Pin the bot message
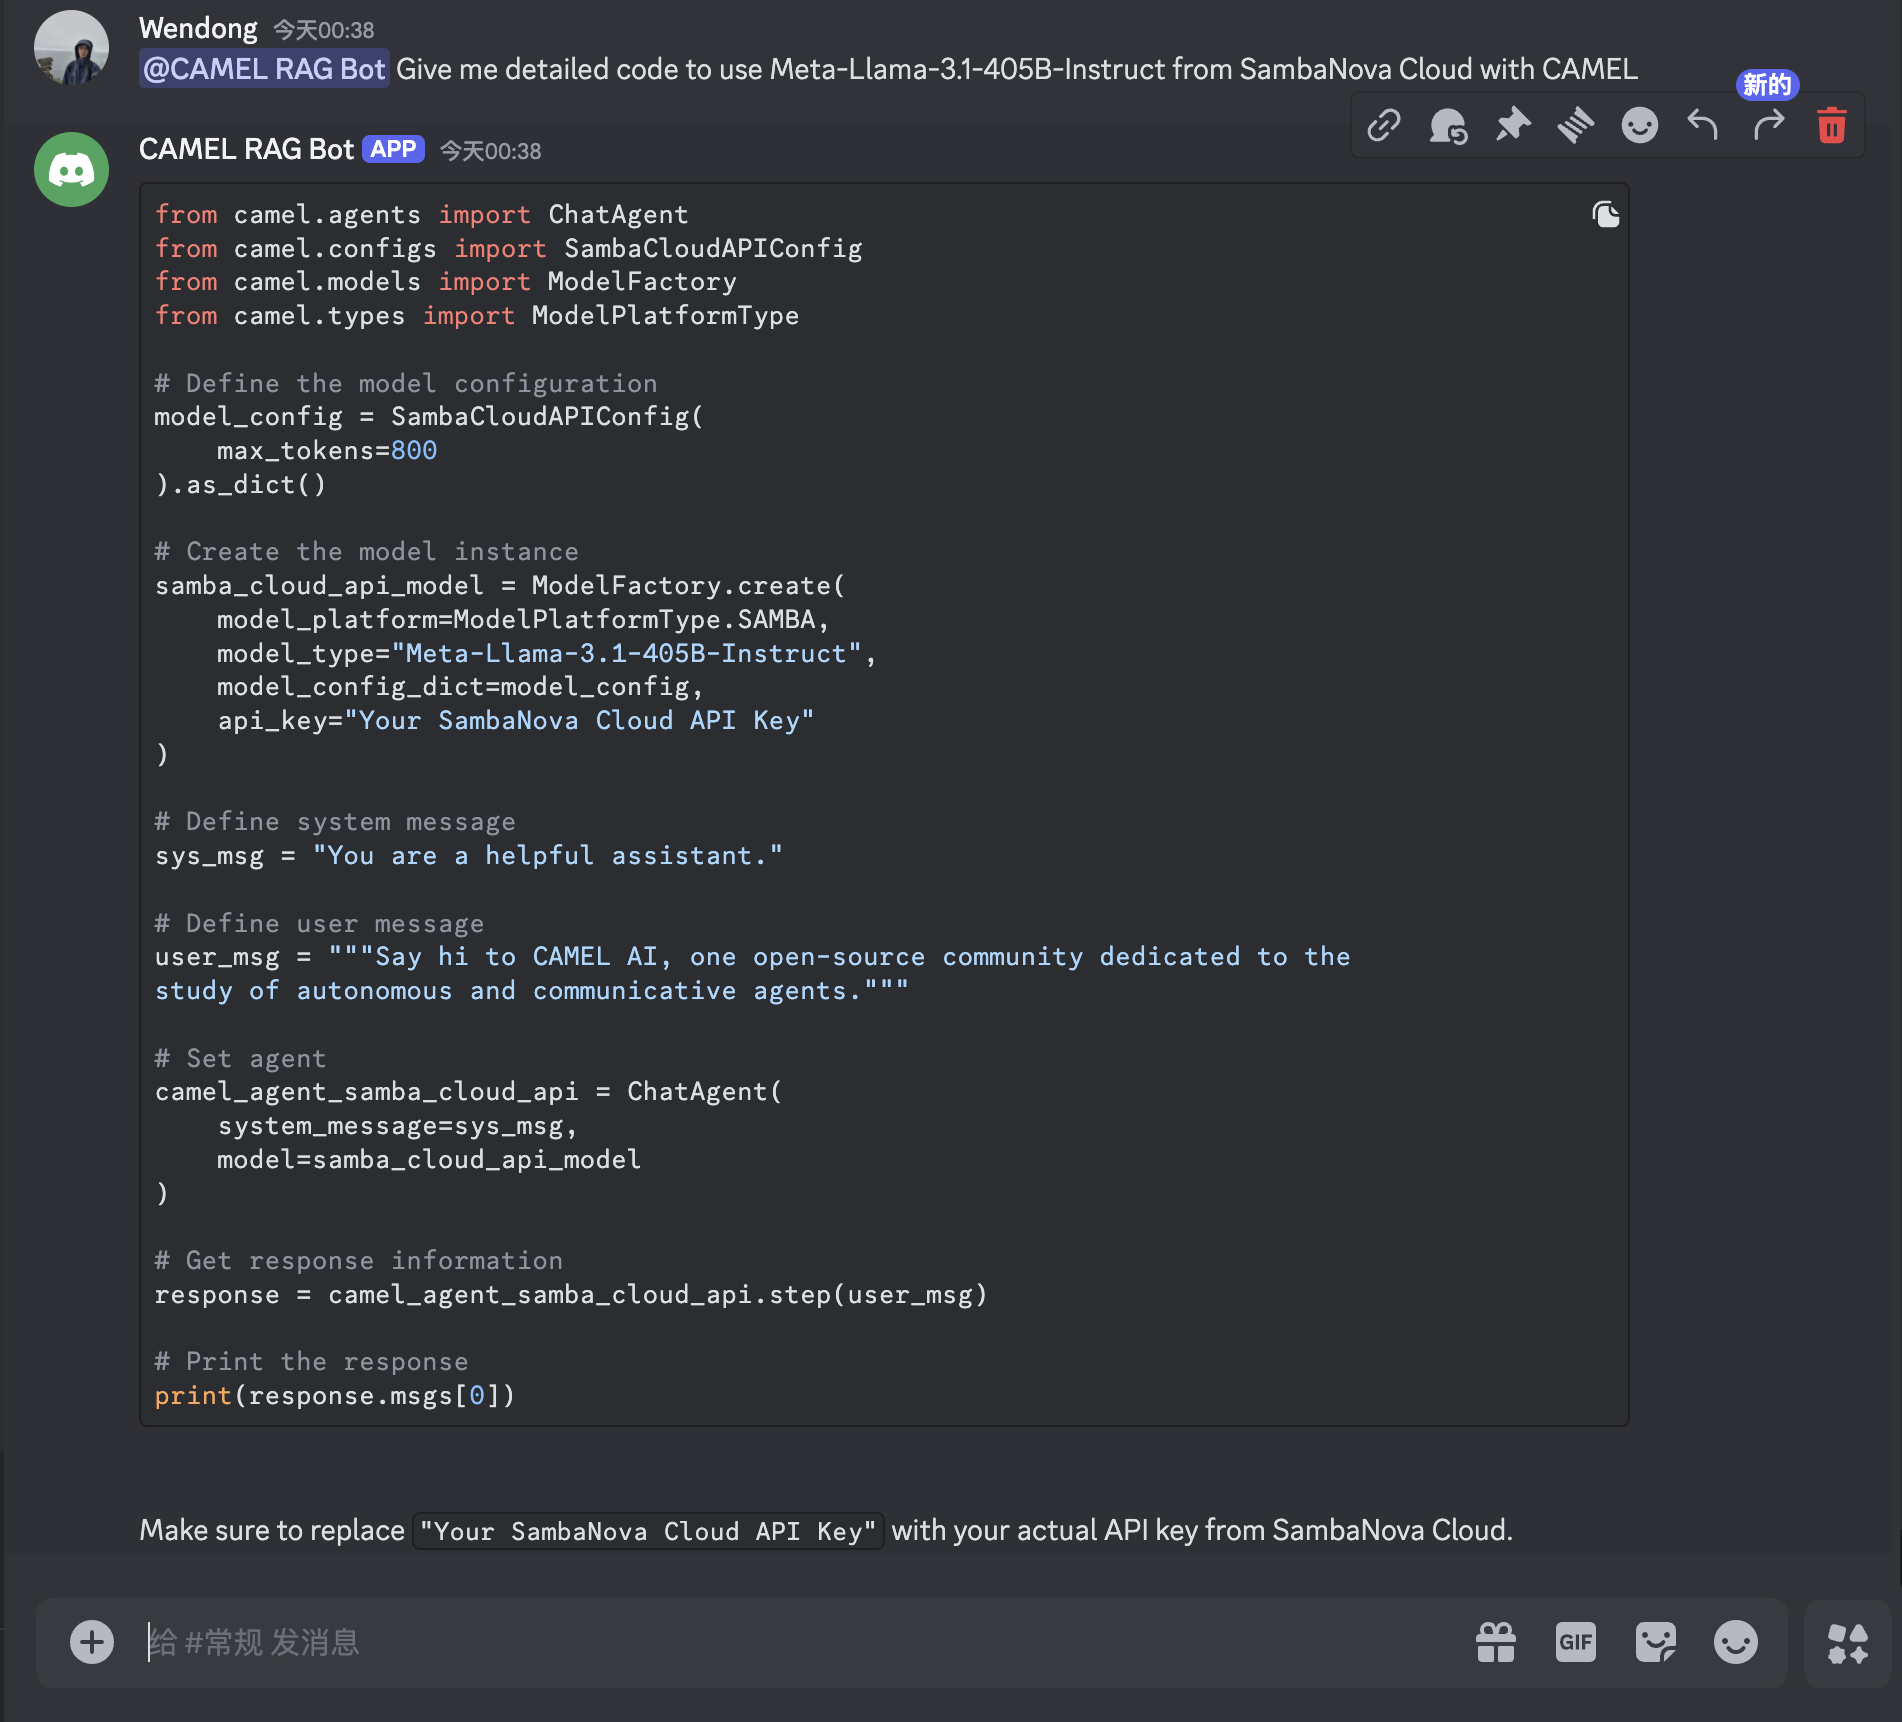 point(1513,125)
